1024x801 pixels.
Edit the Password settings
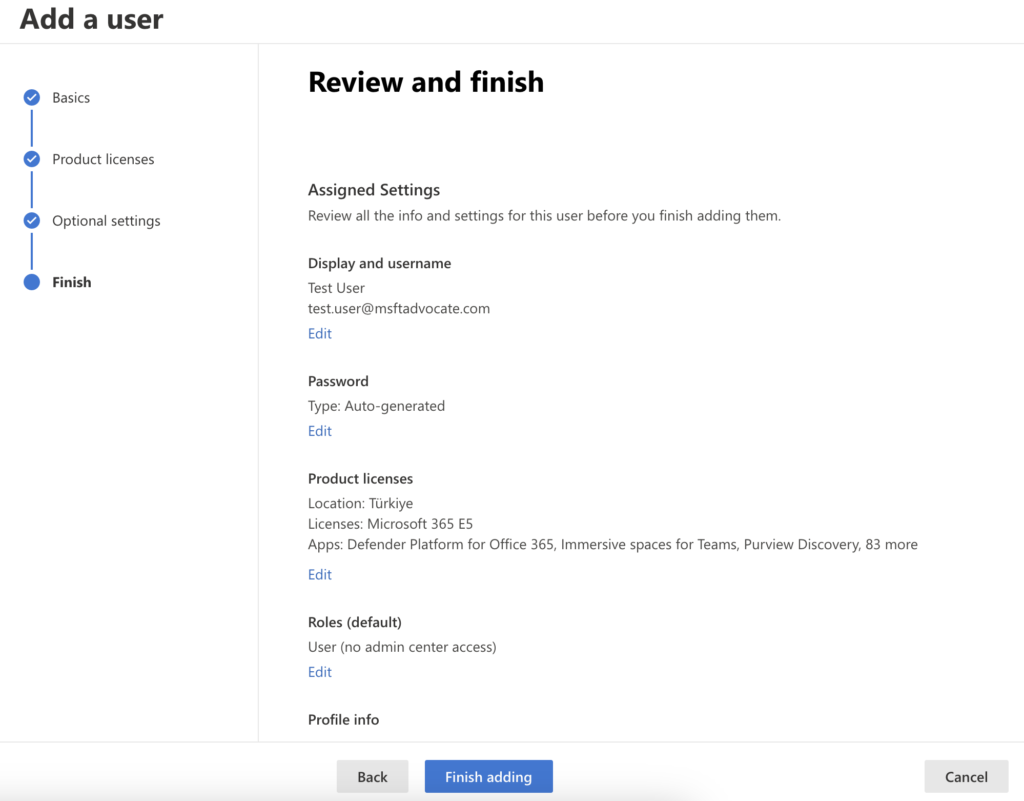319,431
